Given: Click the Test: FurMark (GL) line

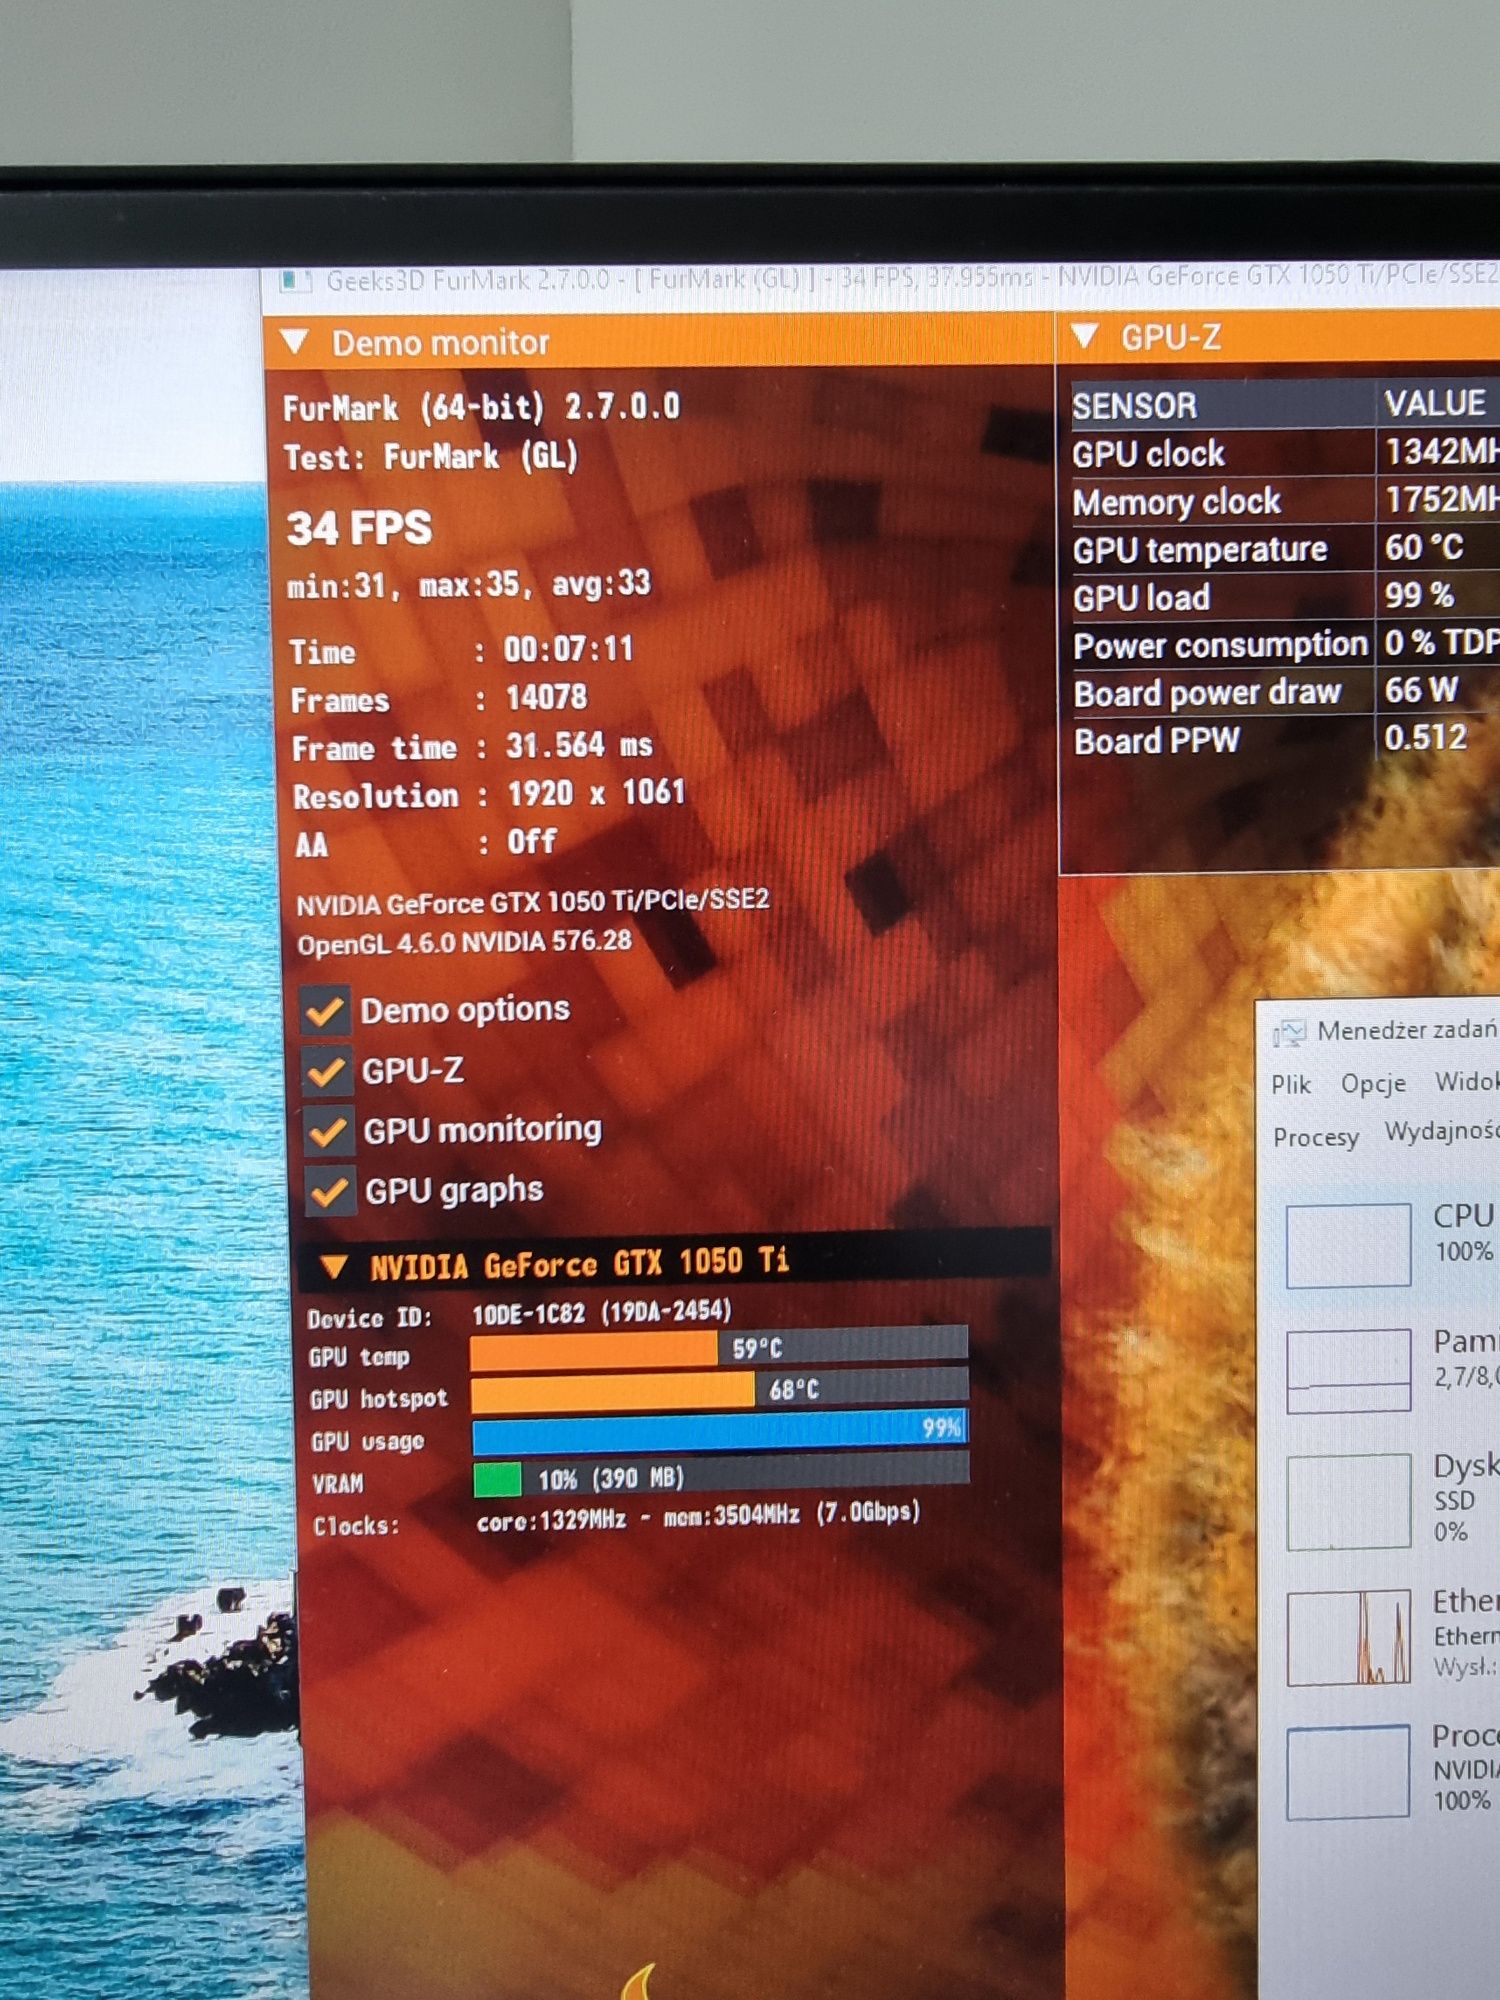Looking at the screenshot, I should tap(431, 457).
